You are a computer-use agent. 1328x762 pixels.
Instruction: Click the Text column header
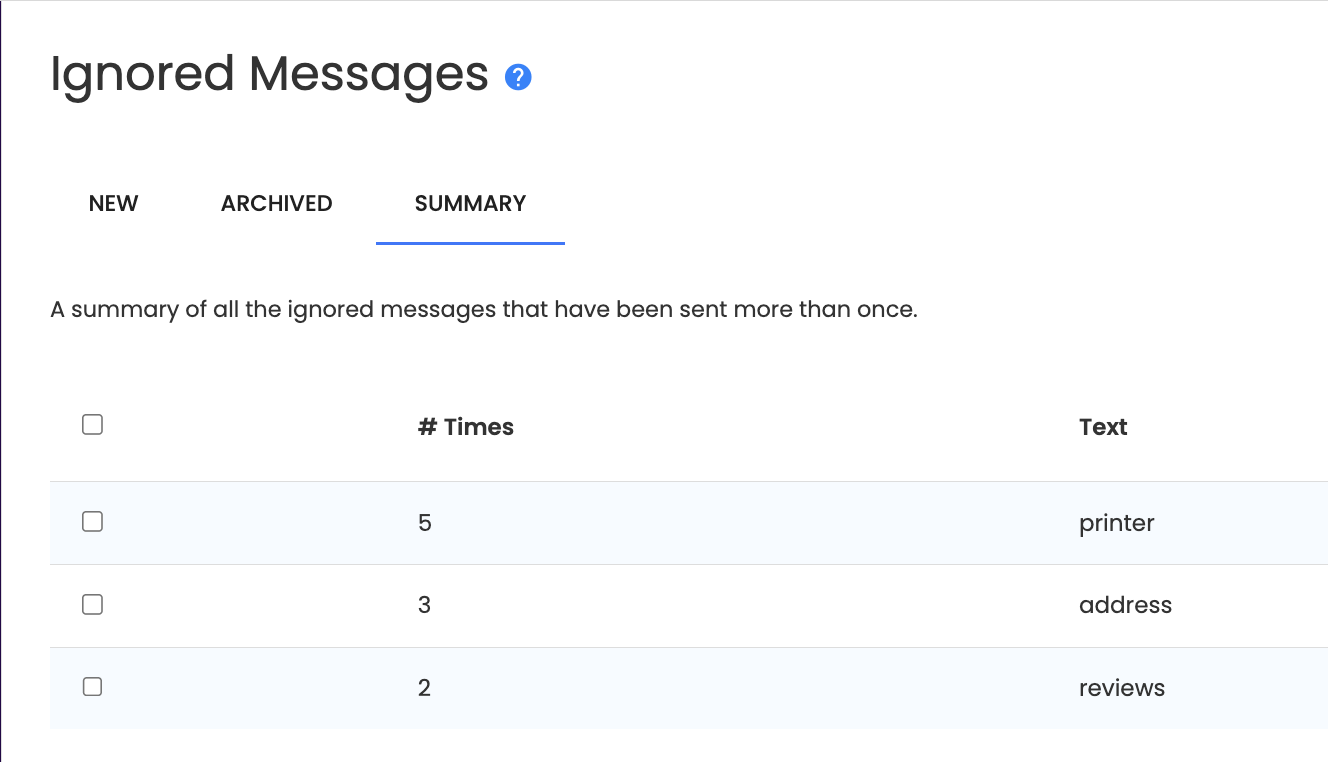click(1103, 427)
